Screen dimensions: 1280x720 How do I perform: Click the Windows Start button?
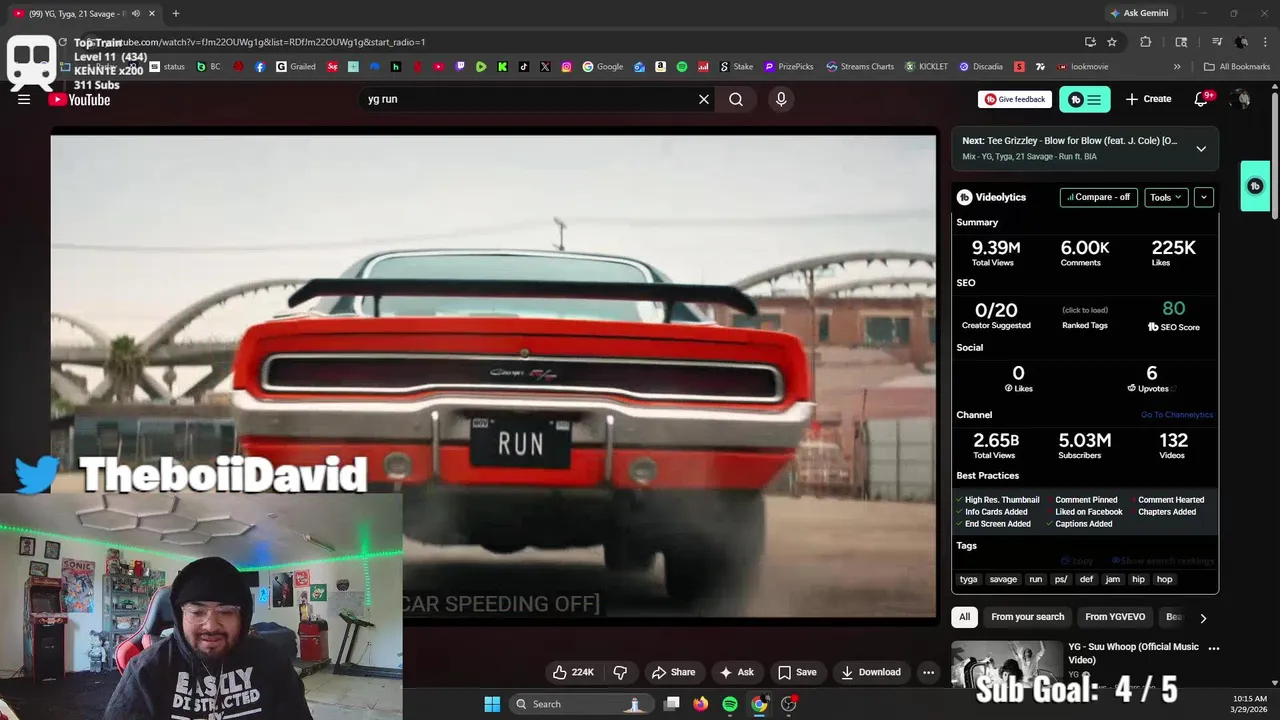(x=492, y=704)
